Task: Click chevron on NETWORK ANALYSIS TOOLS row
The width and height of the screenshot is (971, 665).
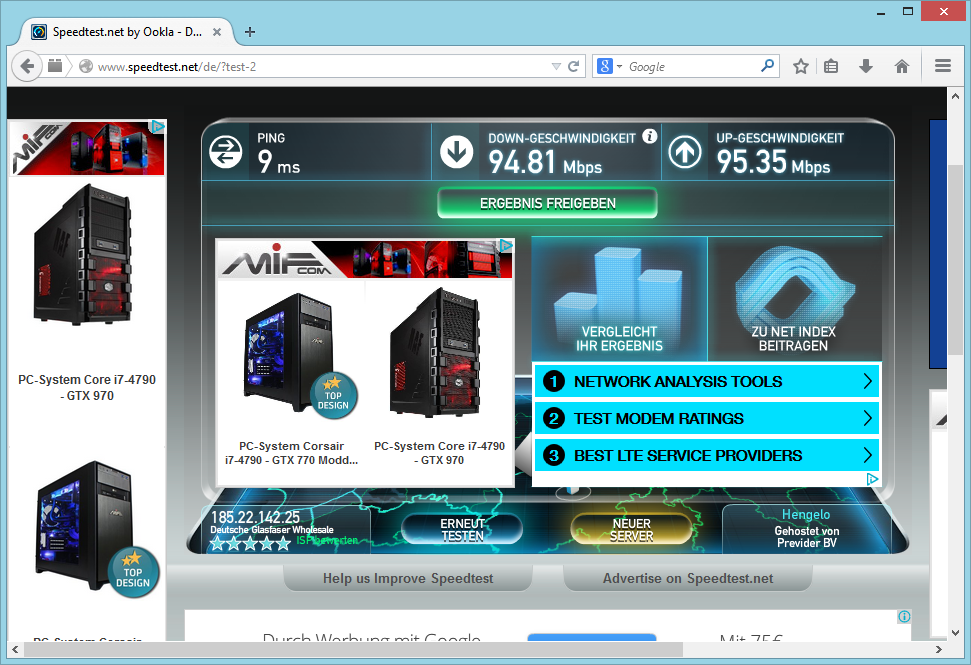Action: click(868, 381)
